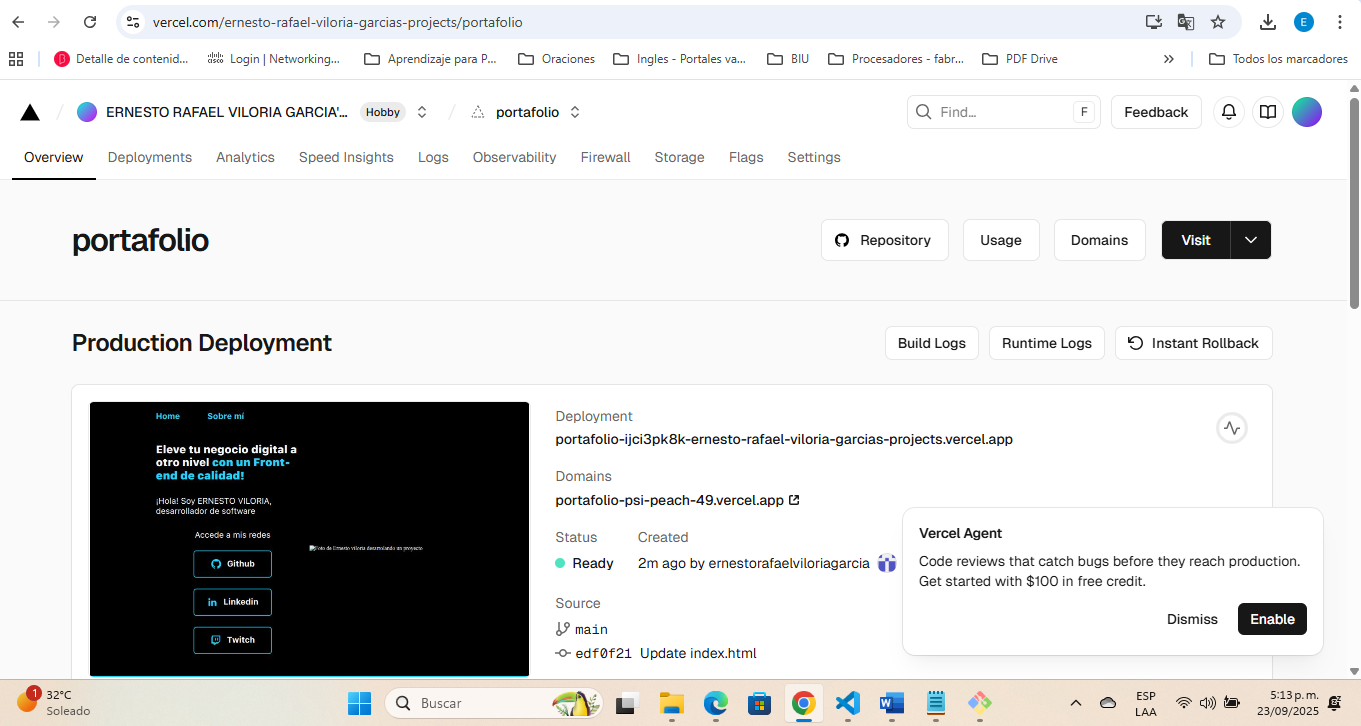Image resolution: width=1361 pixels, height=726 pixels.
Task: Go to the Logs tab
Action: tap(433, 157)
